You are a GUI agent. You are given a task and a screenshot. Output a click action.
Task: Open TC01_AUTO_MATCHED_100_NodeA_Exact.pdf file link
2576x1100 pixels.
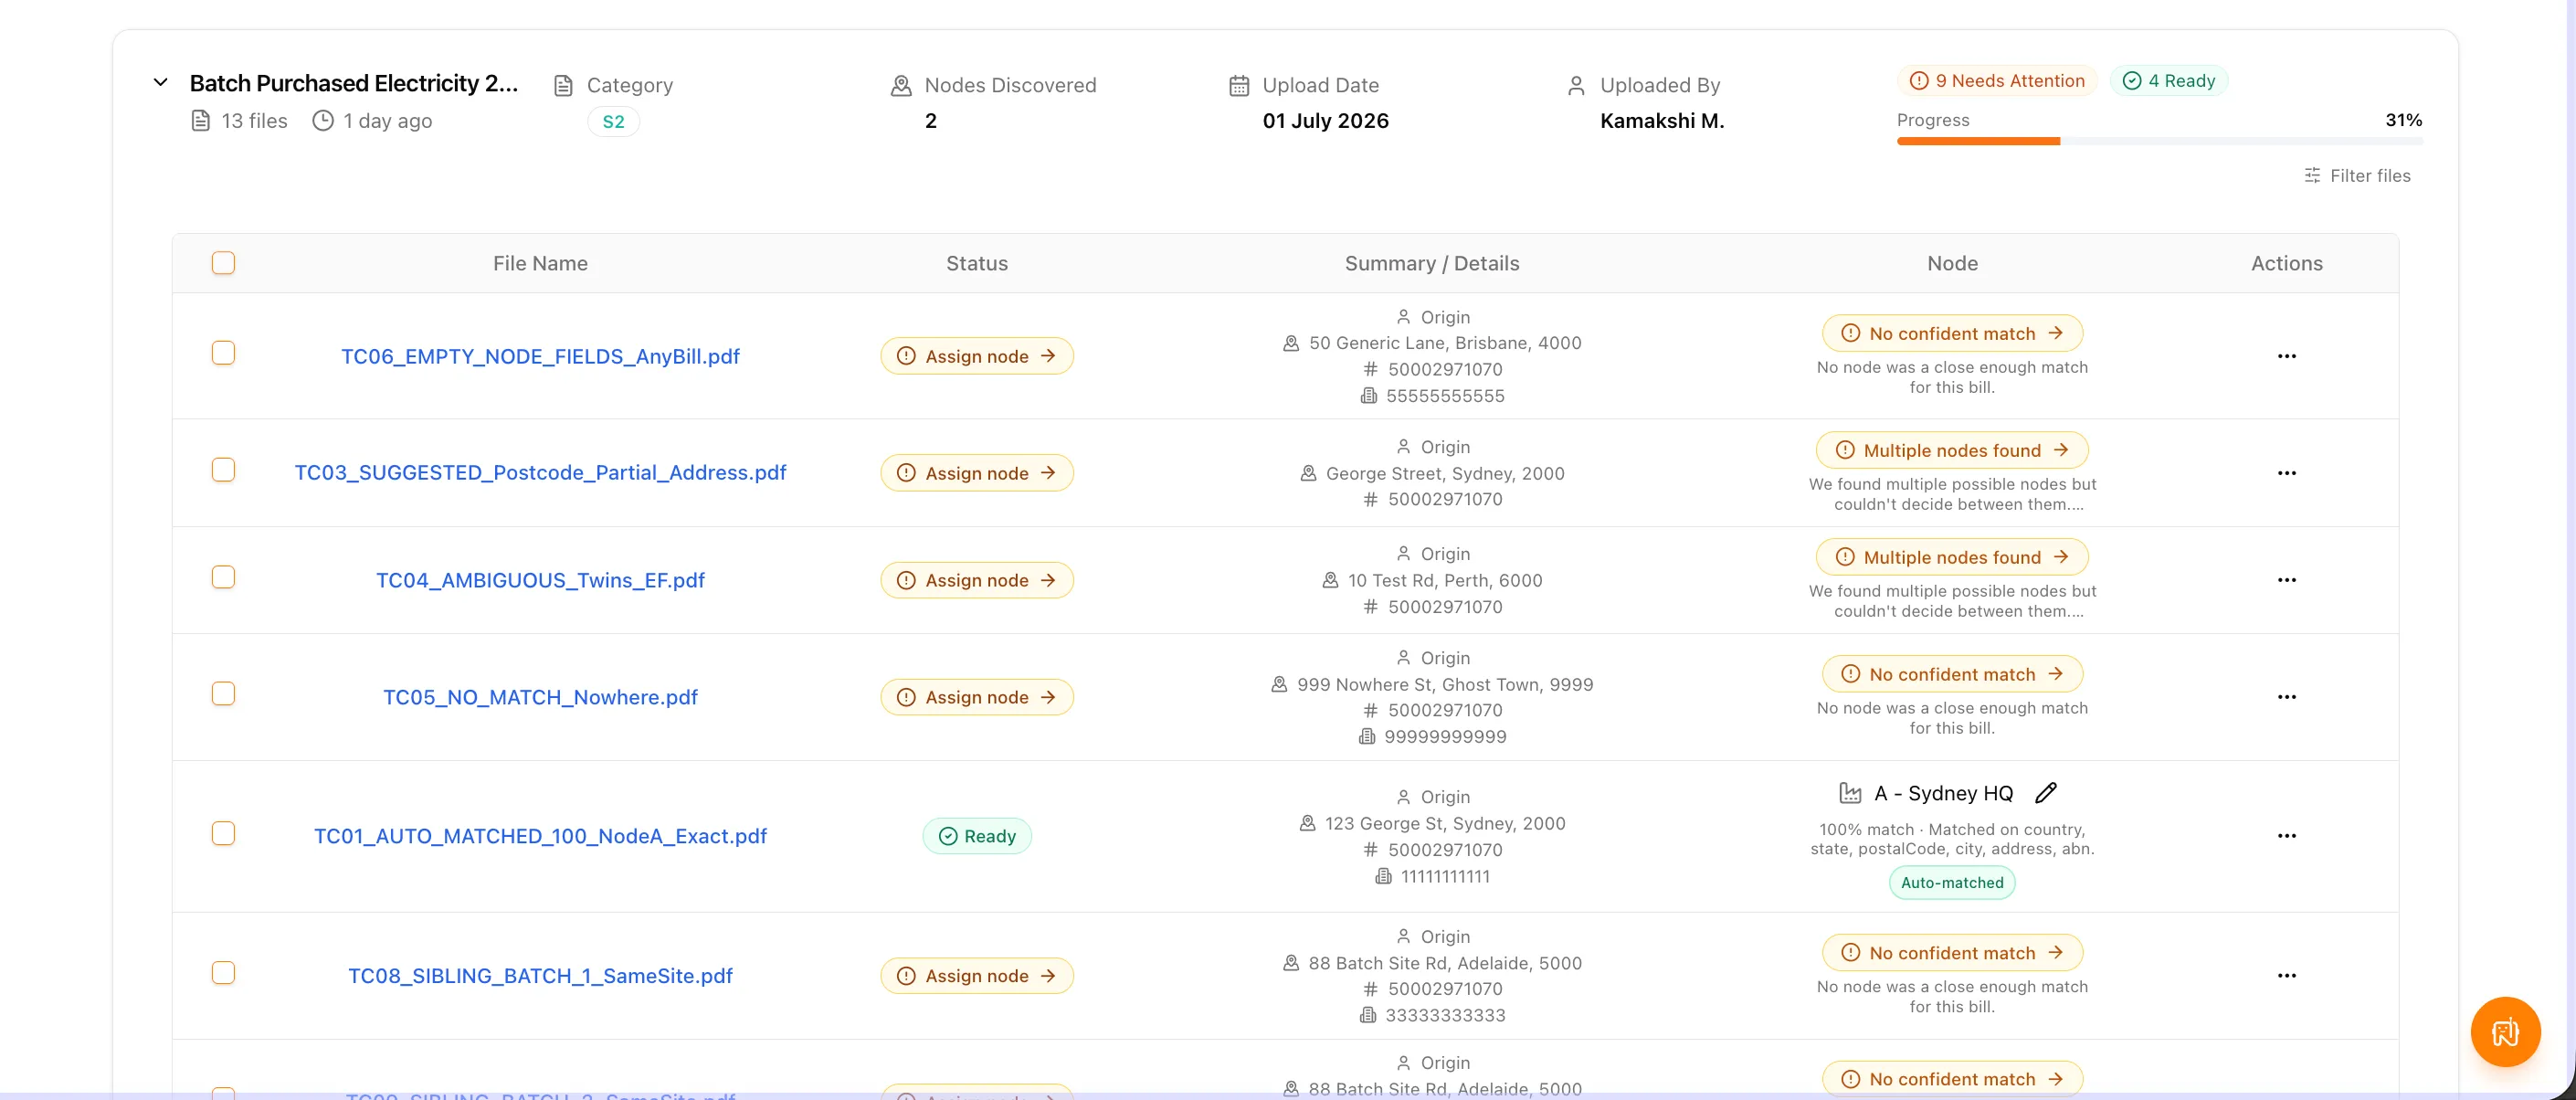point(540,837)
